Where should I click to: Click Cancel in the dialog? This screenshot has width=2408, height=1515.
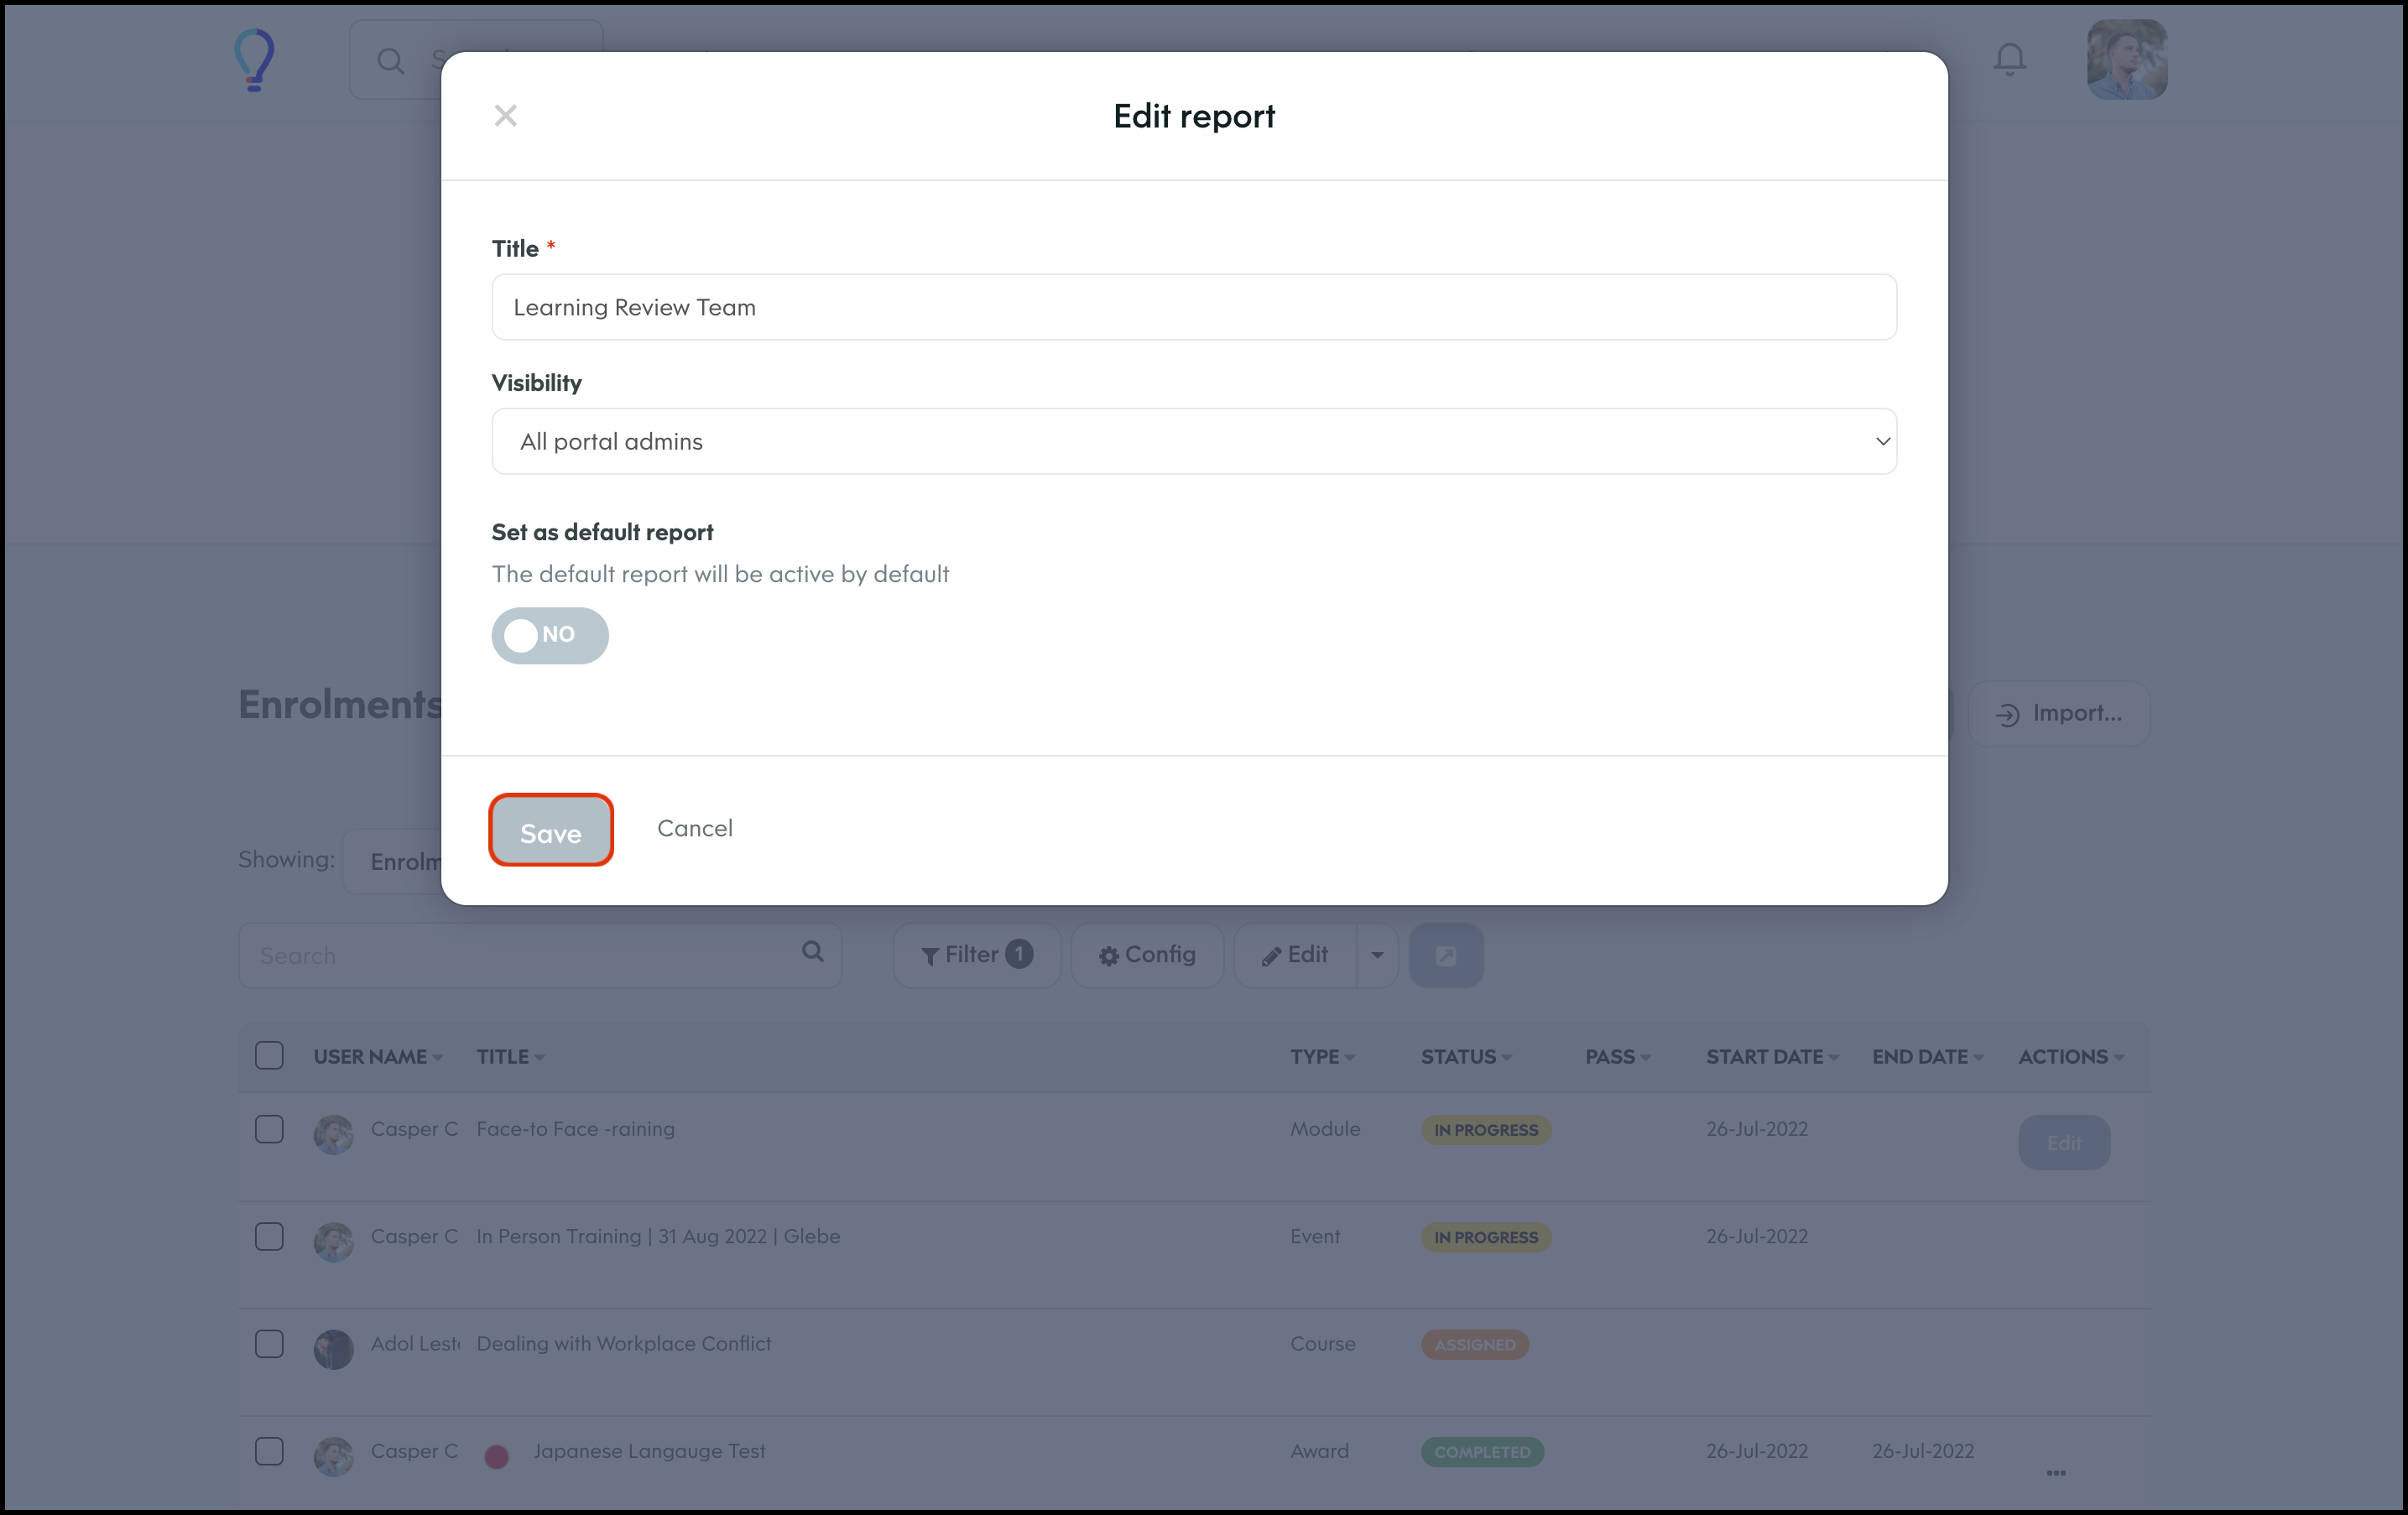[694, 828]
